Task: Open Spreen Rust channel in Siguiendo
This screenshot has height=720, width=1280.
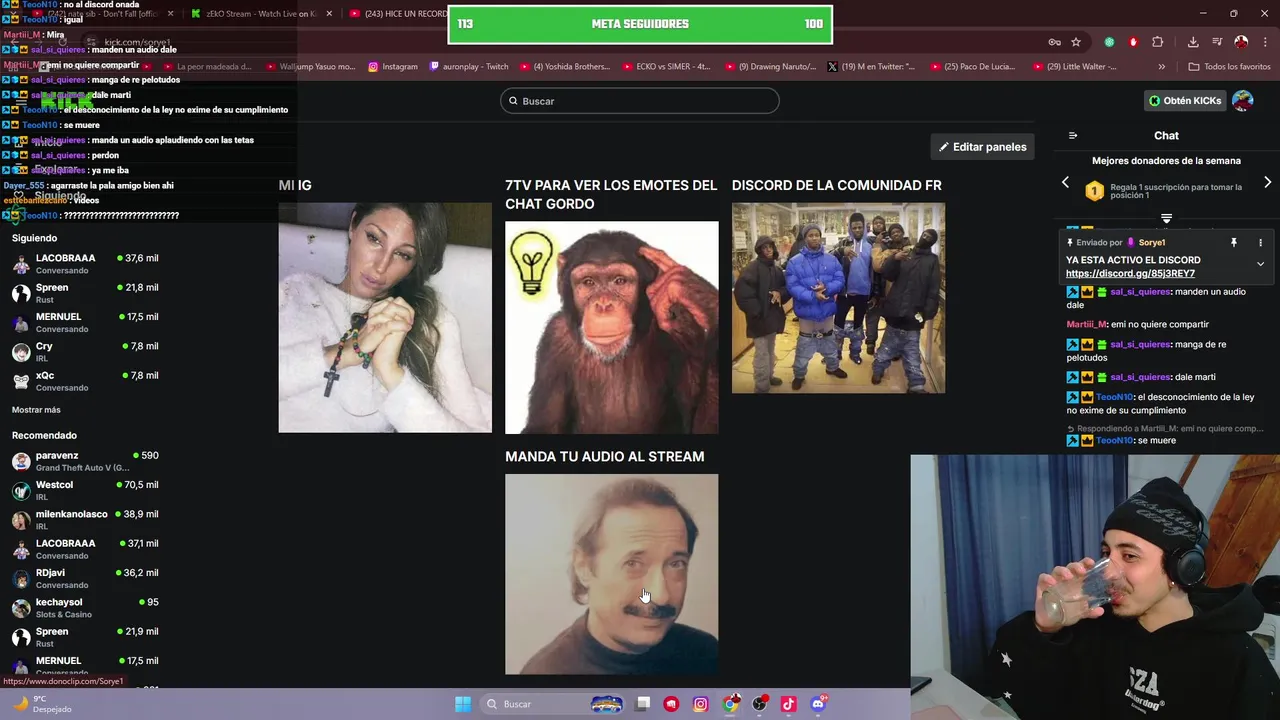Action: 85,293
